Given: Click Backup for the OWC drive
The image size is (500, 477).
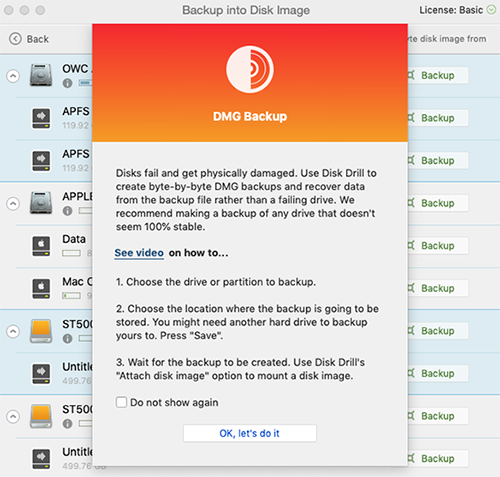Looking at the screenshot, I should point(438,75).
